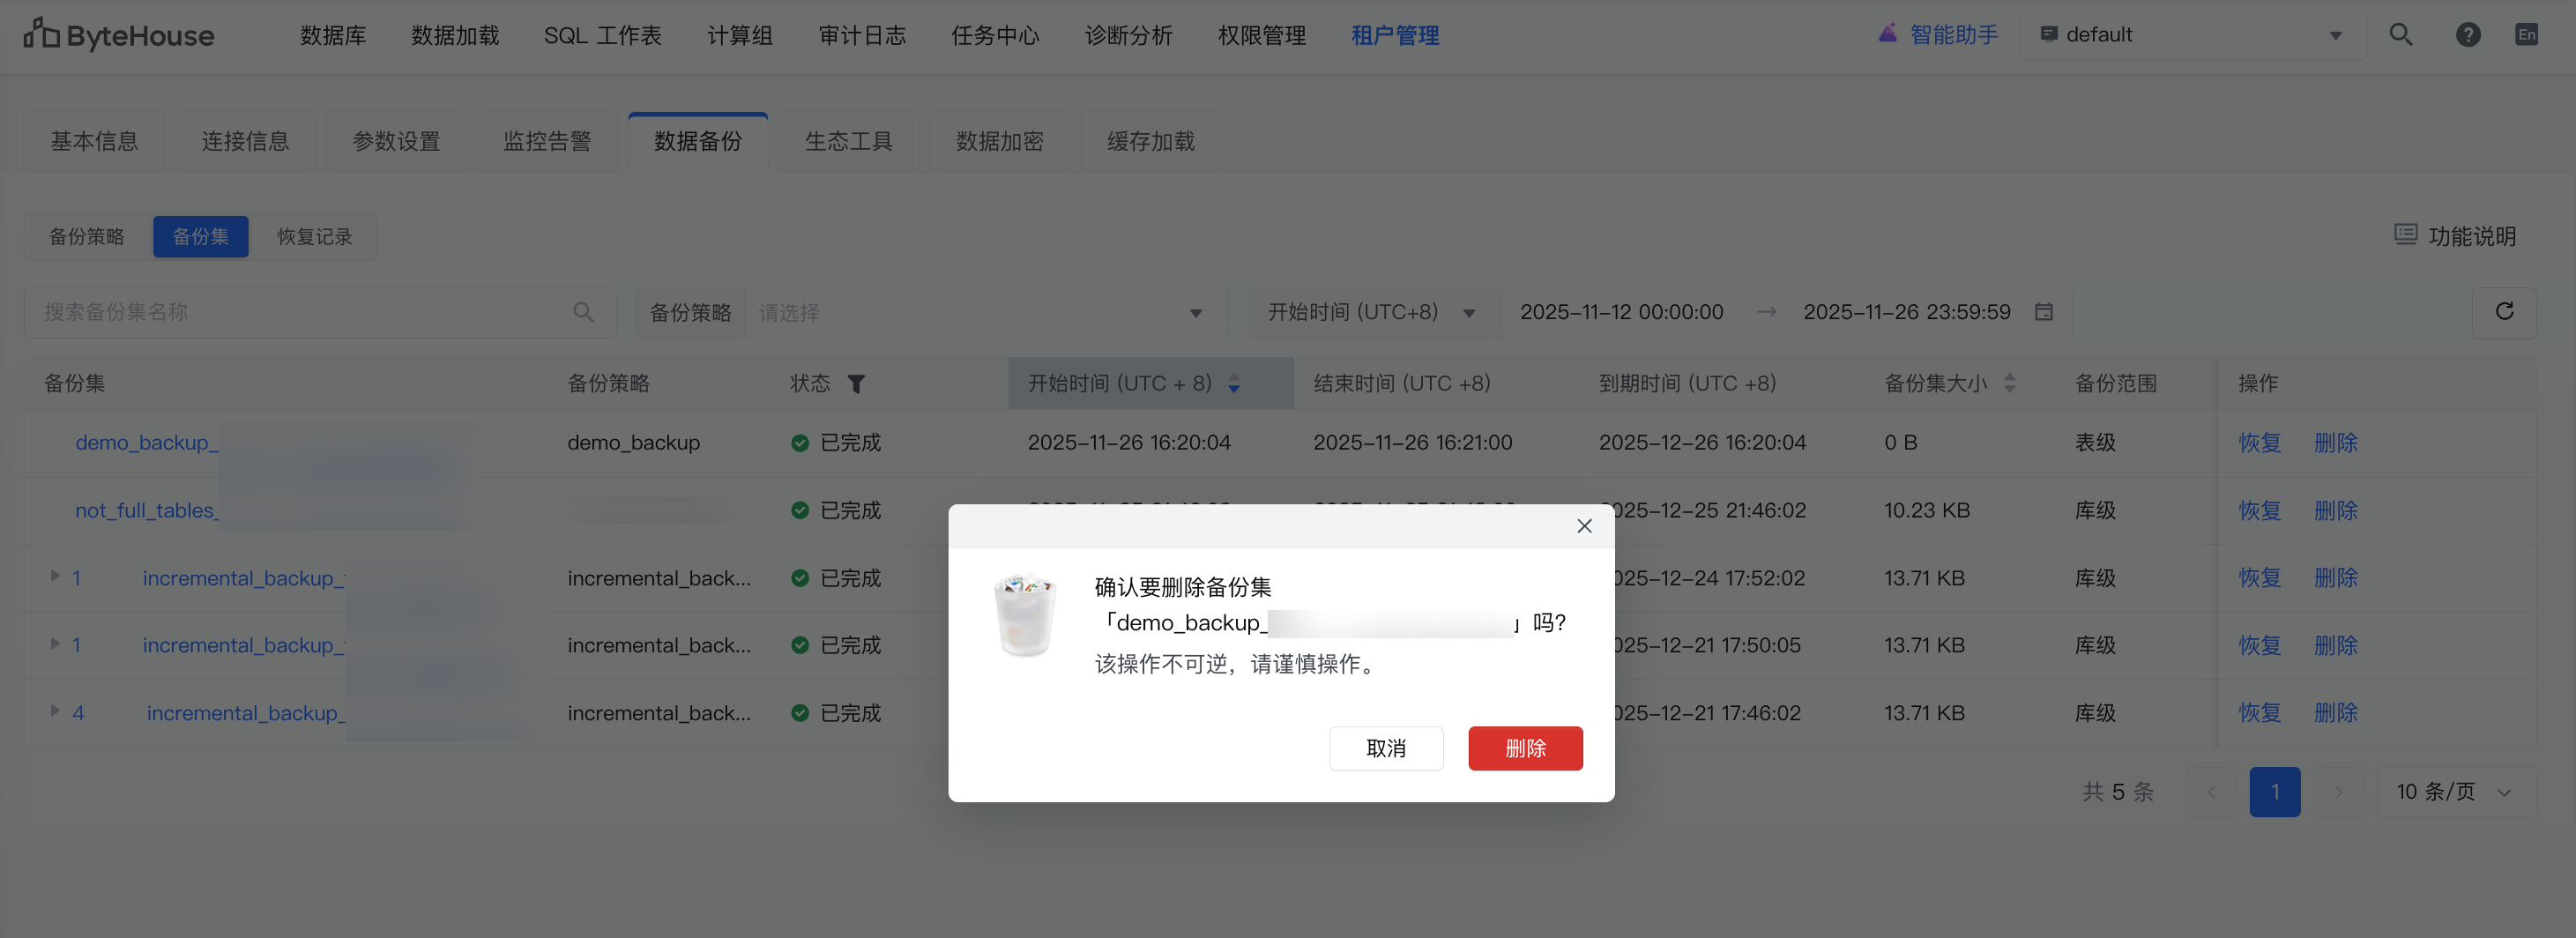Click the ByteHouse logo
The width and height of the screenshot is (2576, 938).
119,35
